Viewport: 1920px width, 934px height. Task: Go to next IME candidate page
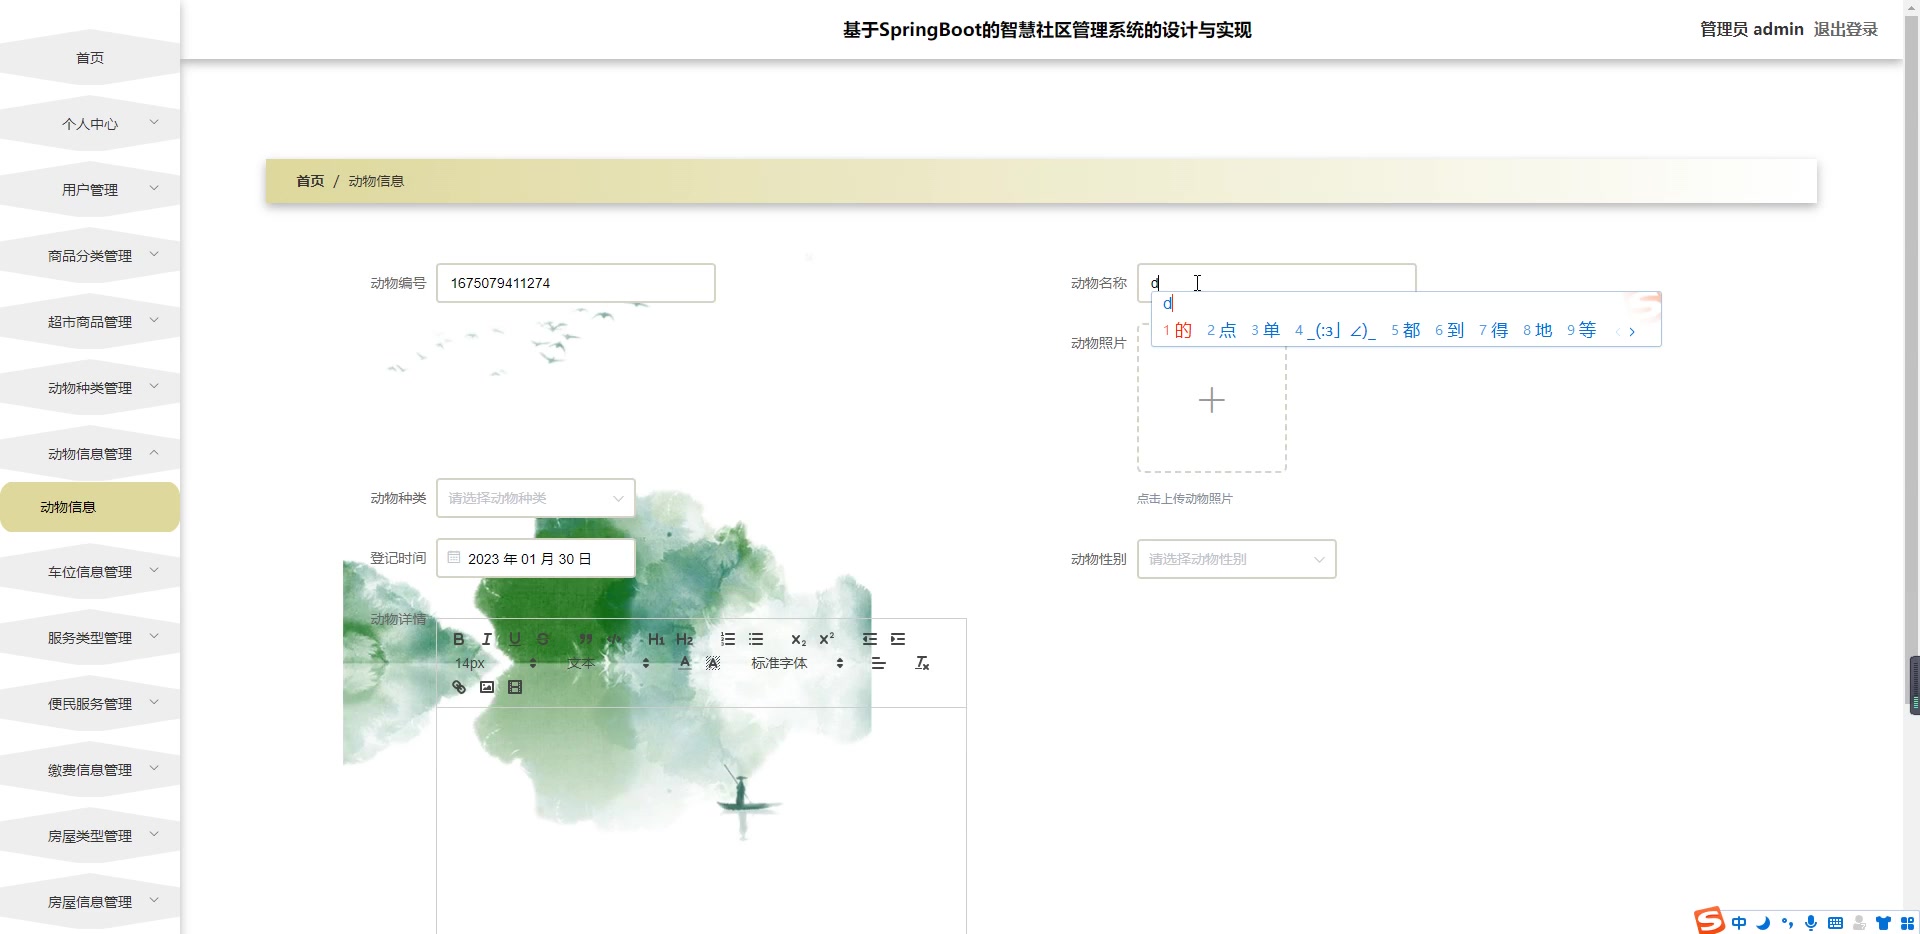point(1632,331)
